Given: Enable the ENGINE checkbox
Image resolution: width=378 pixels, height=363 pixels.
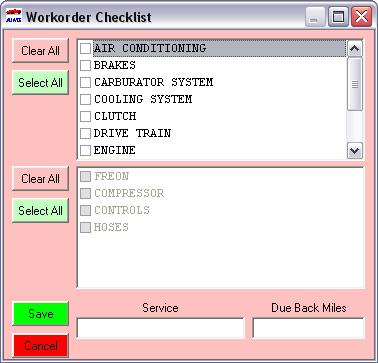Looking at the screenshot, I should [x=85, y=150].
